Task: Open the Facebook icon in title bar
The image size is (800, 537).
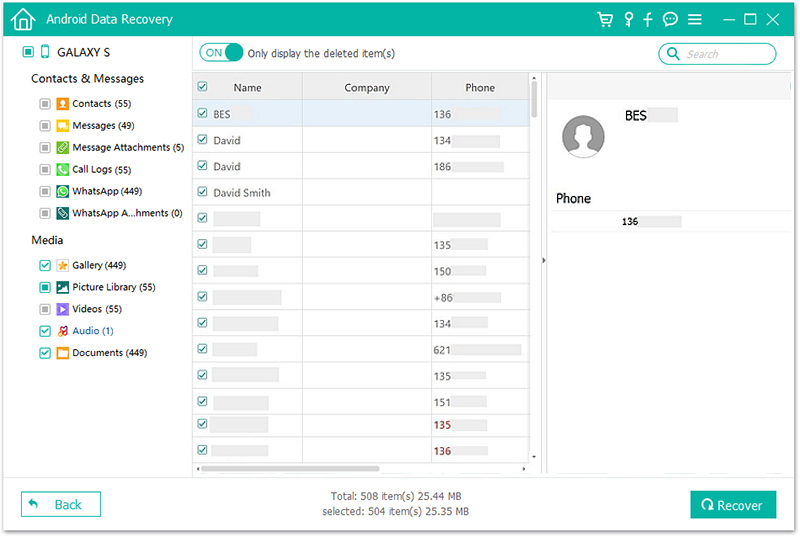Action: (647, 19)
